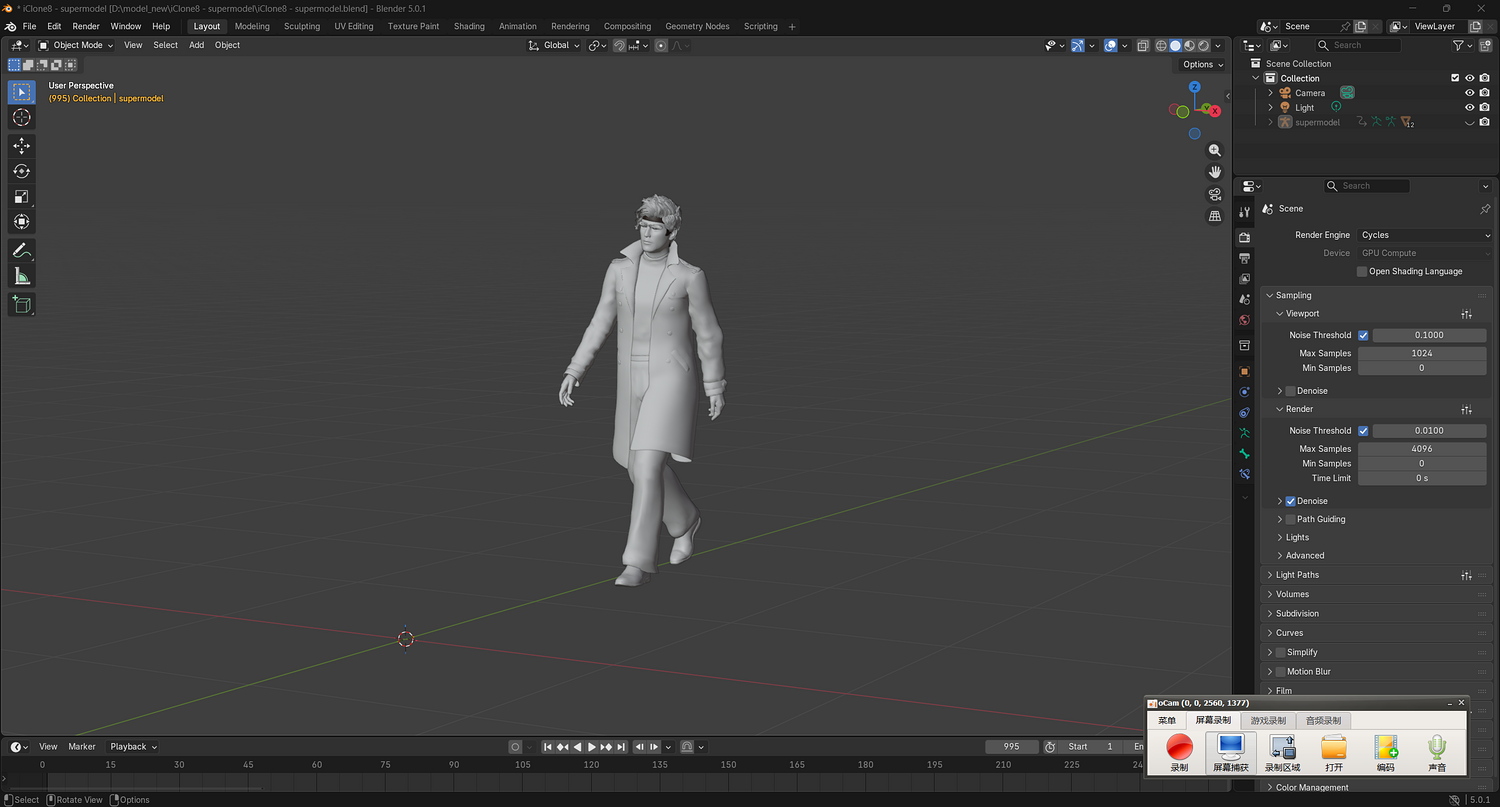Viewport: 1500px width, 807px height.
Task: Switch to the Shading workspace tab
Action: tap(469, 26)
